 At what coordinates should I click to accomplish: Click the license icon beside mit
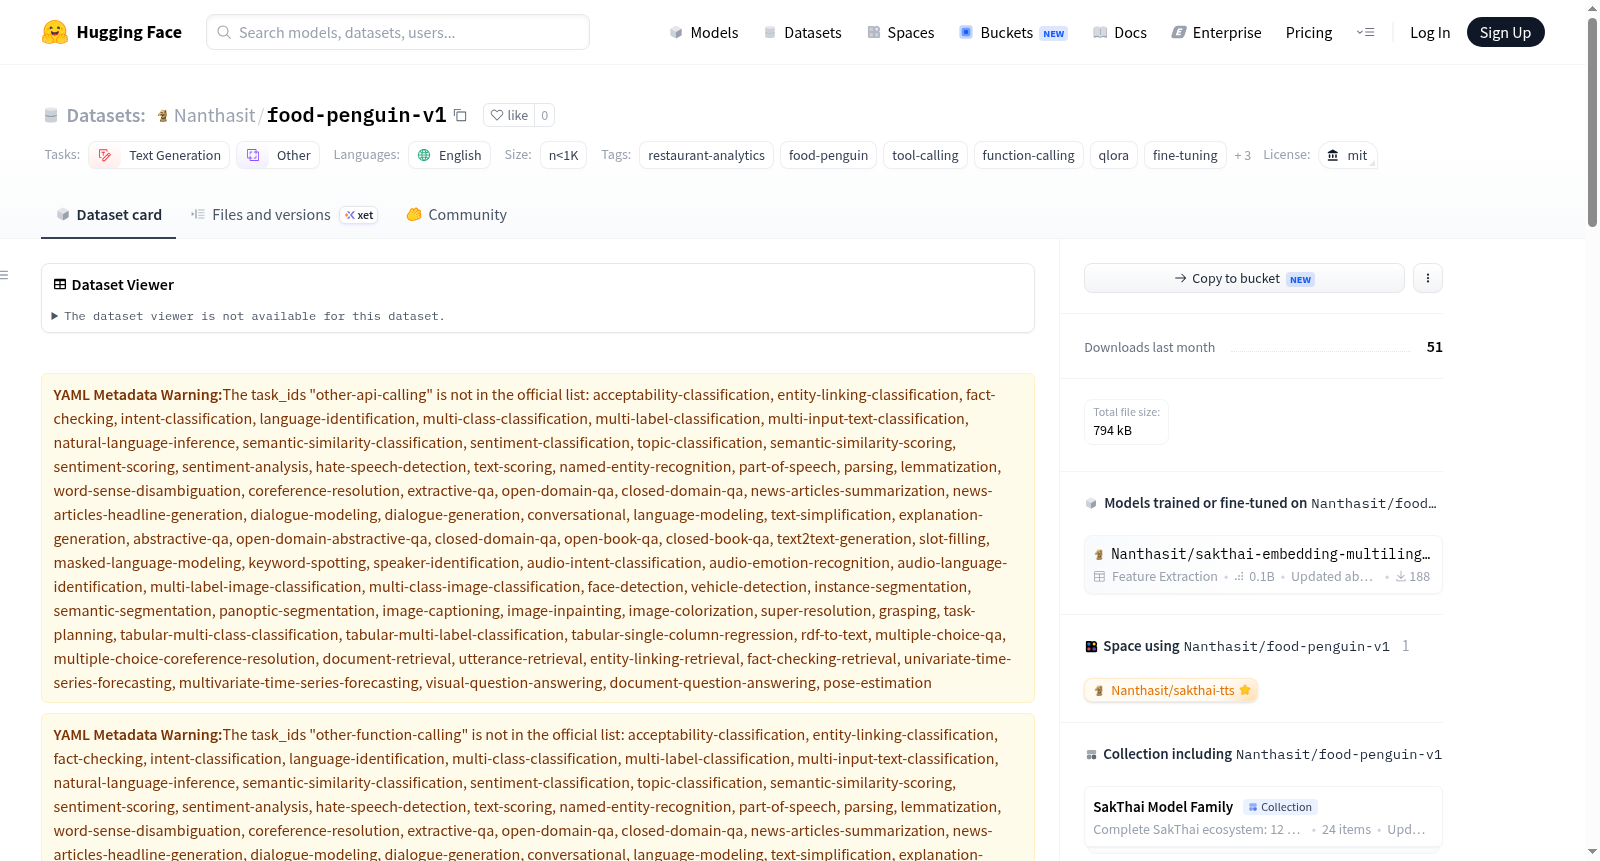click(1333, 155)
